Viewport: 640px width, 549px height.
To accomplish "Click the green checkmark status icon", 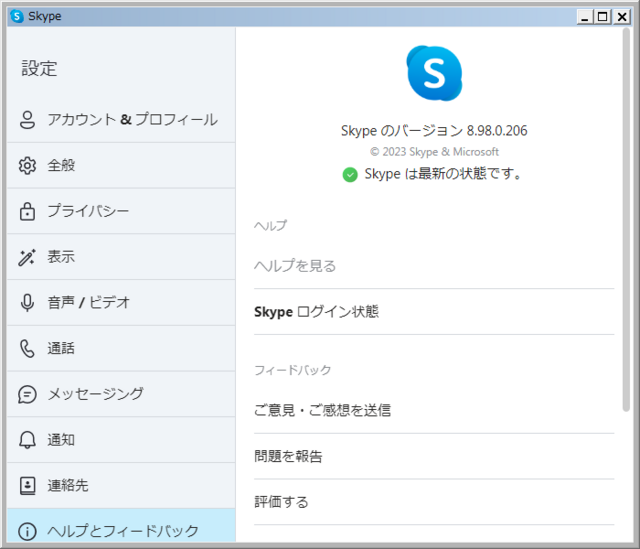I will (x=350, y=175).
